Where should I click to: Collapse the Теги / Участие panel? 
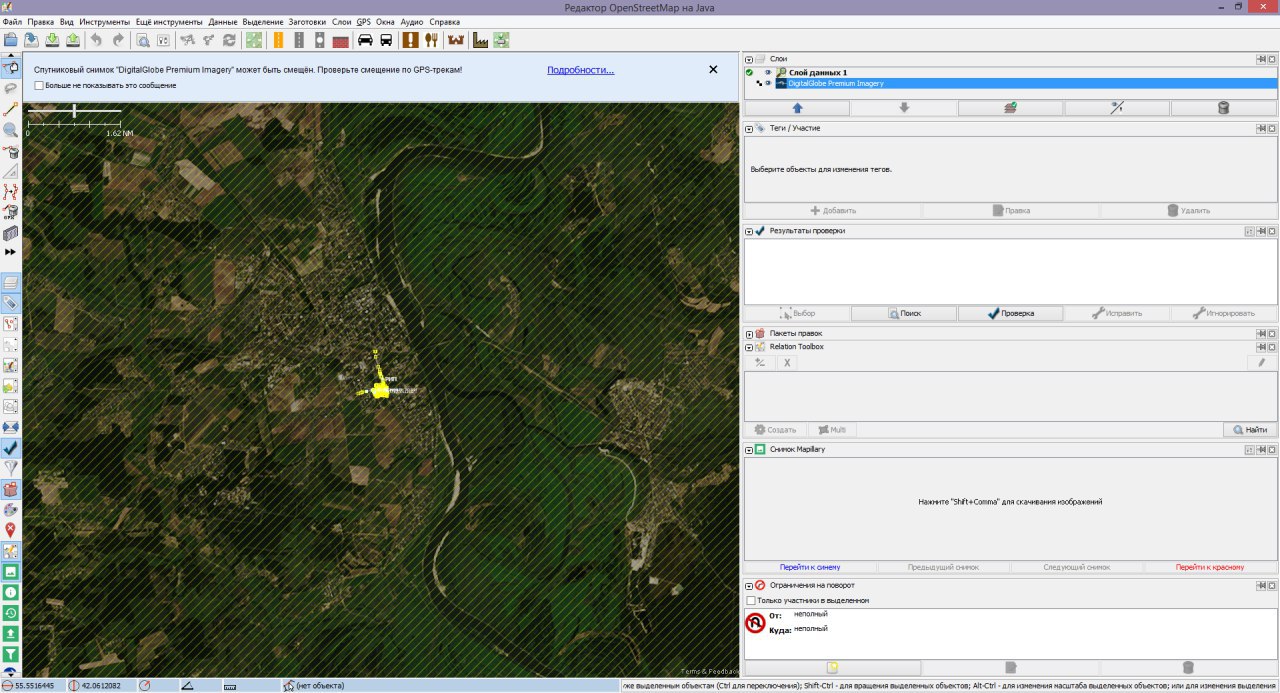pos(749,129)
